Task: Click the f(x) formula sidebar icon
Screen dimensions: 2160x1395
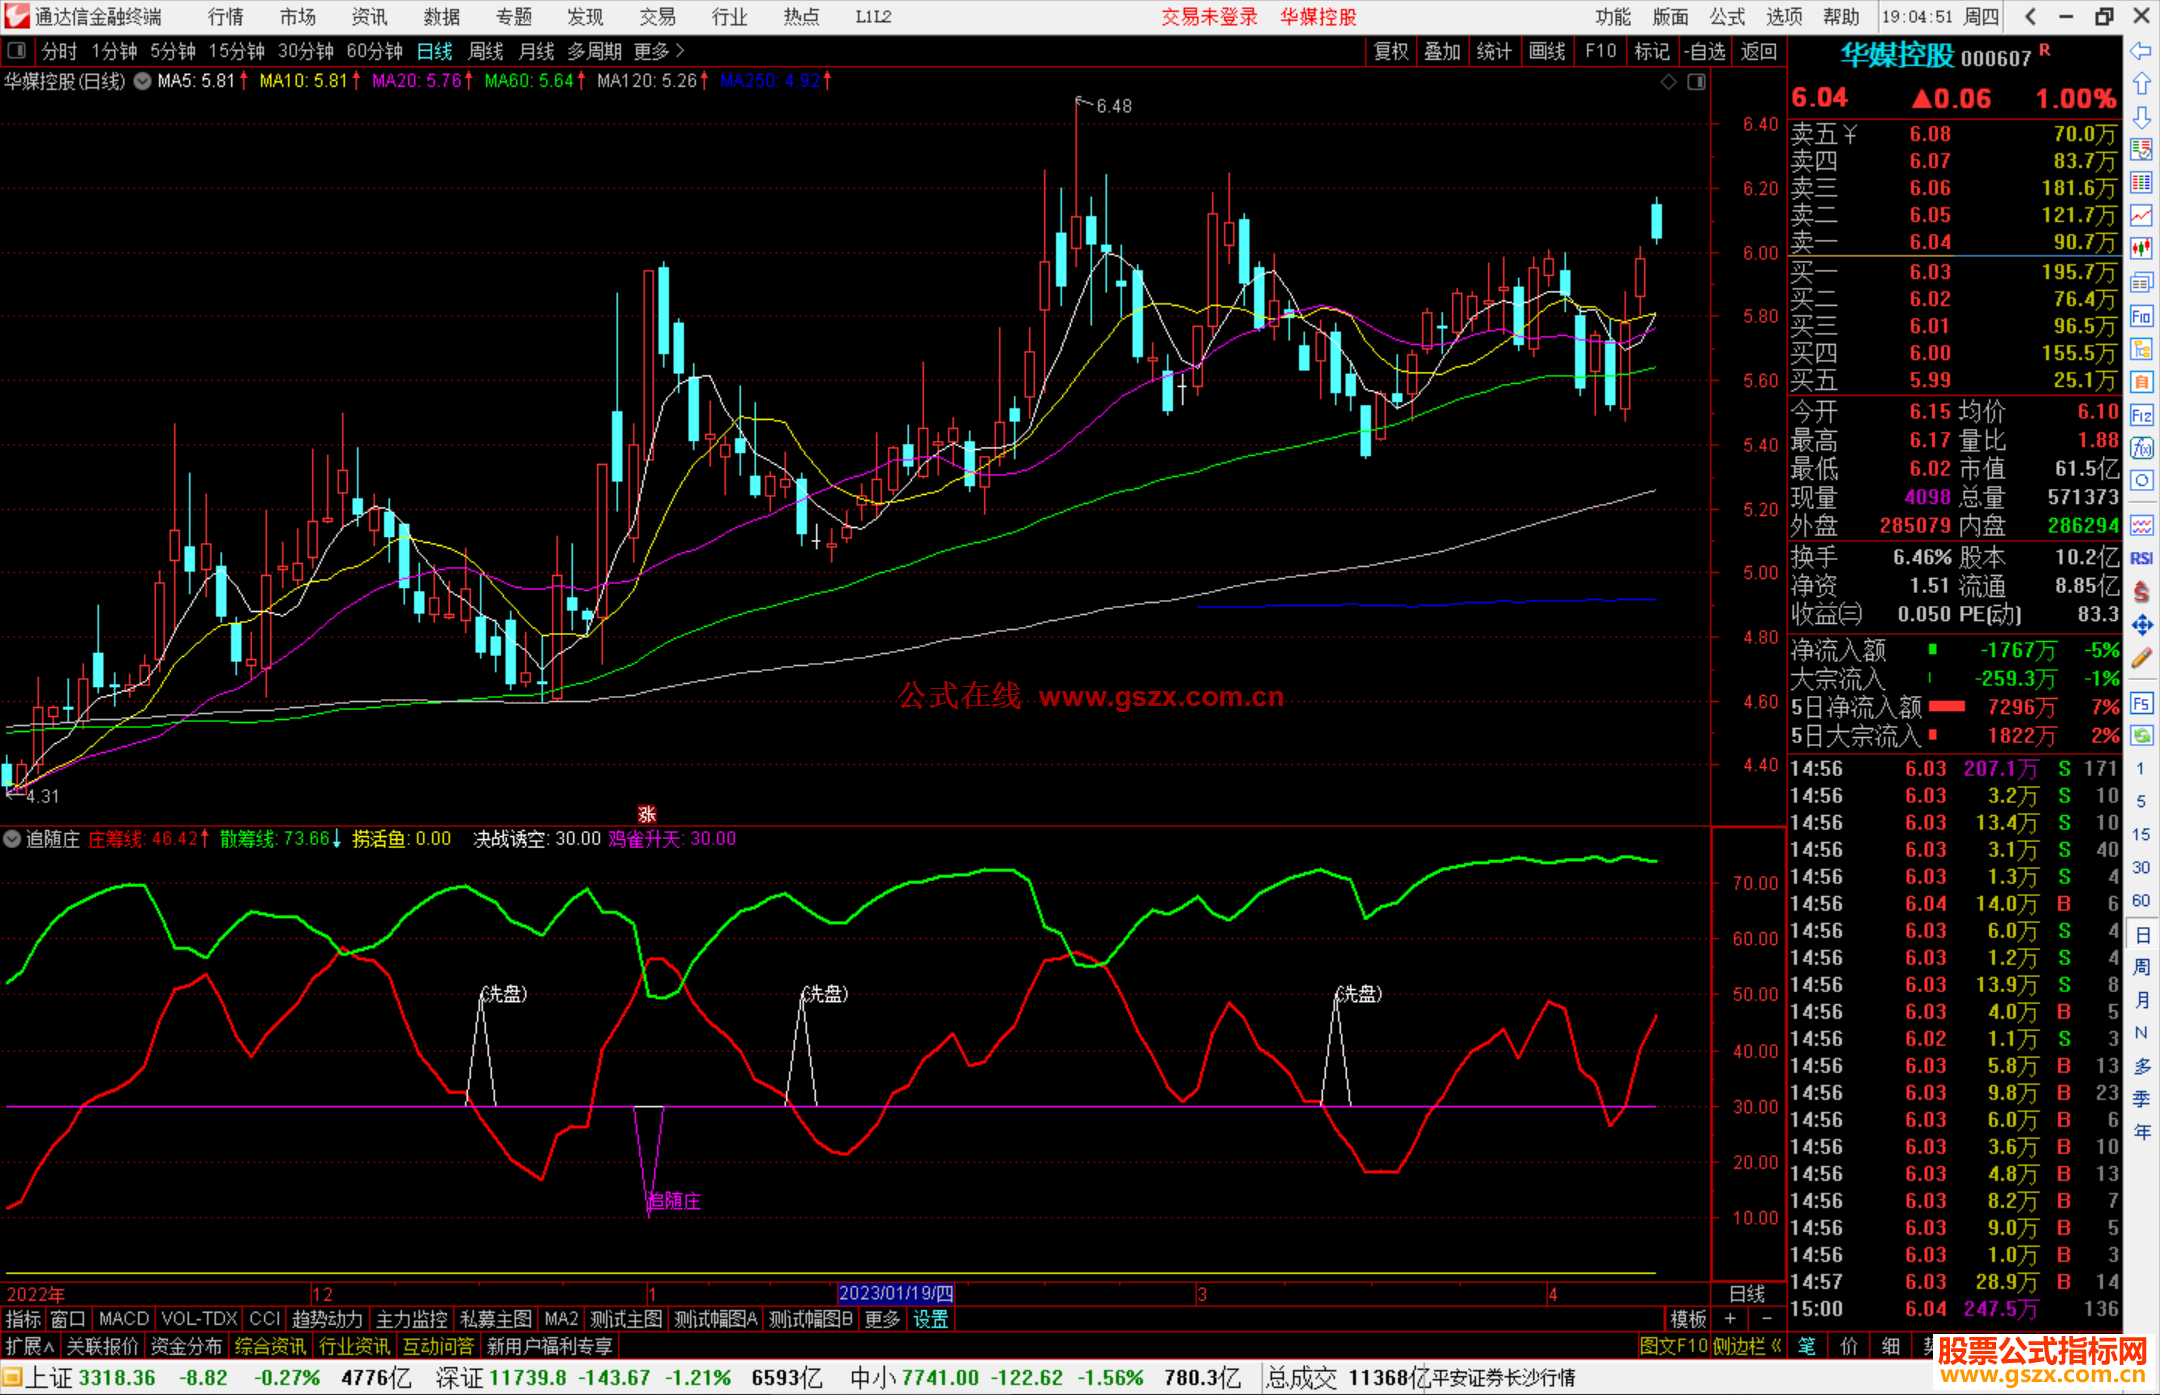Action: point(2141,448)
